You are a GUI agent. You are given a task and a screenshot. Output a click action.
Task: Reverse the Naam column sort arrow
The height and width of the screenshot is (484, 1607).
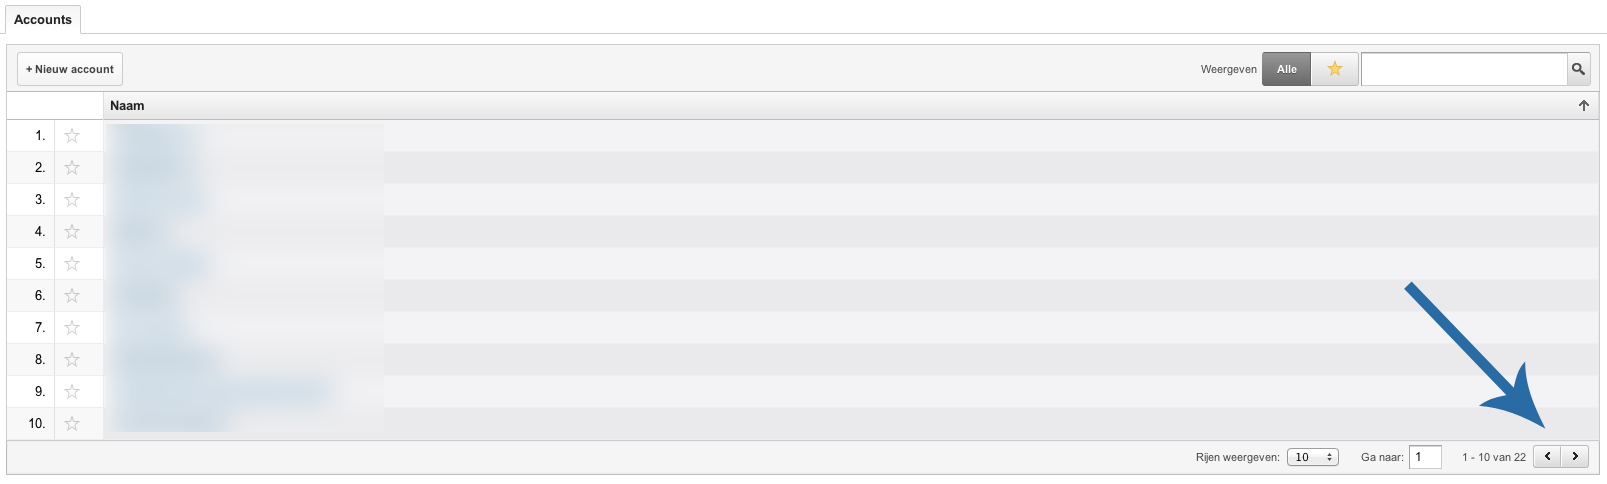1584,106
